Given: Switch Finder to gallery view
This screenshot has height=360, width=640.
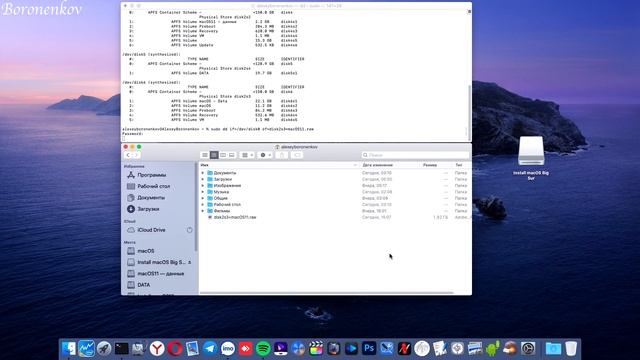Looking at the screenshot, I should [x=232, y=155].
